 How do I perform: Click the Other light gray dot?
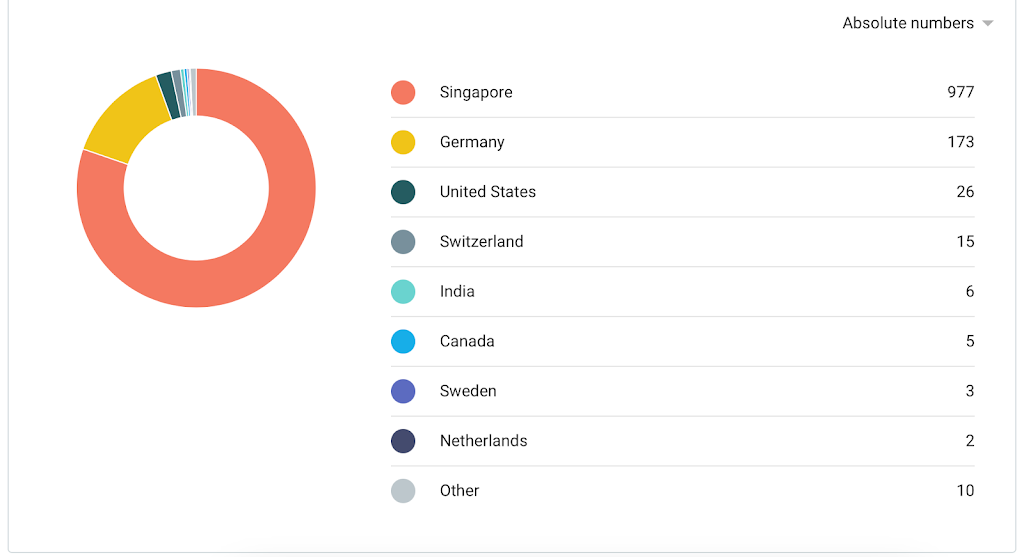[x=403, y=491]
